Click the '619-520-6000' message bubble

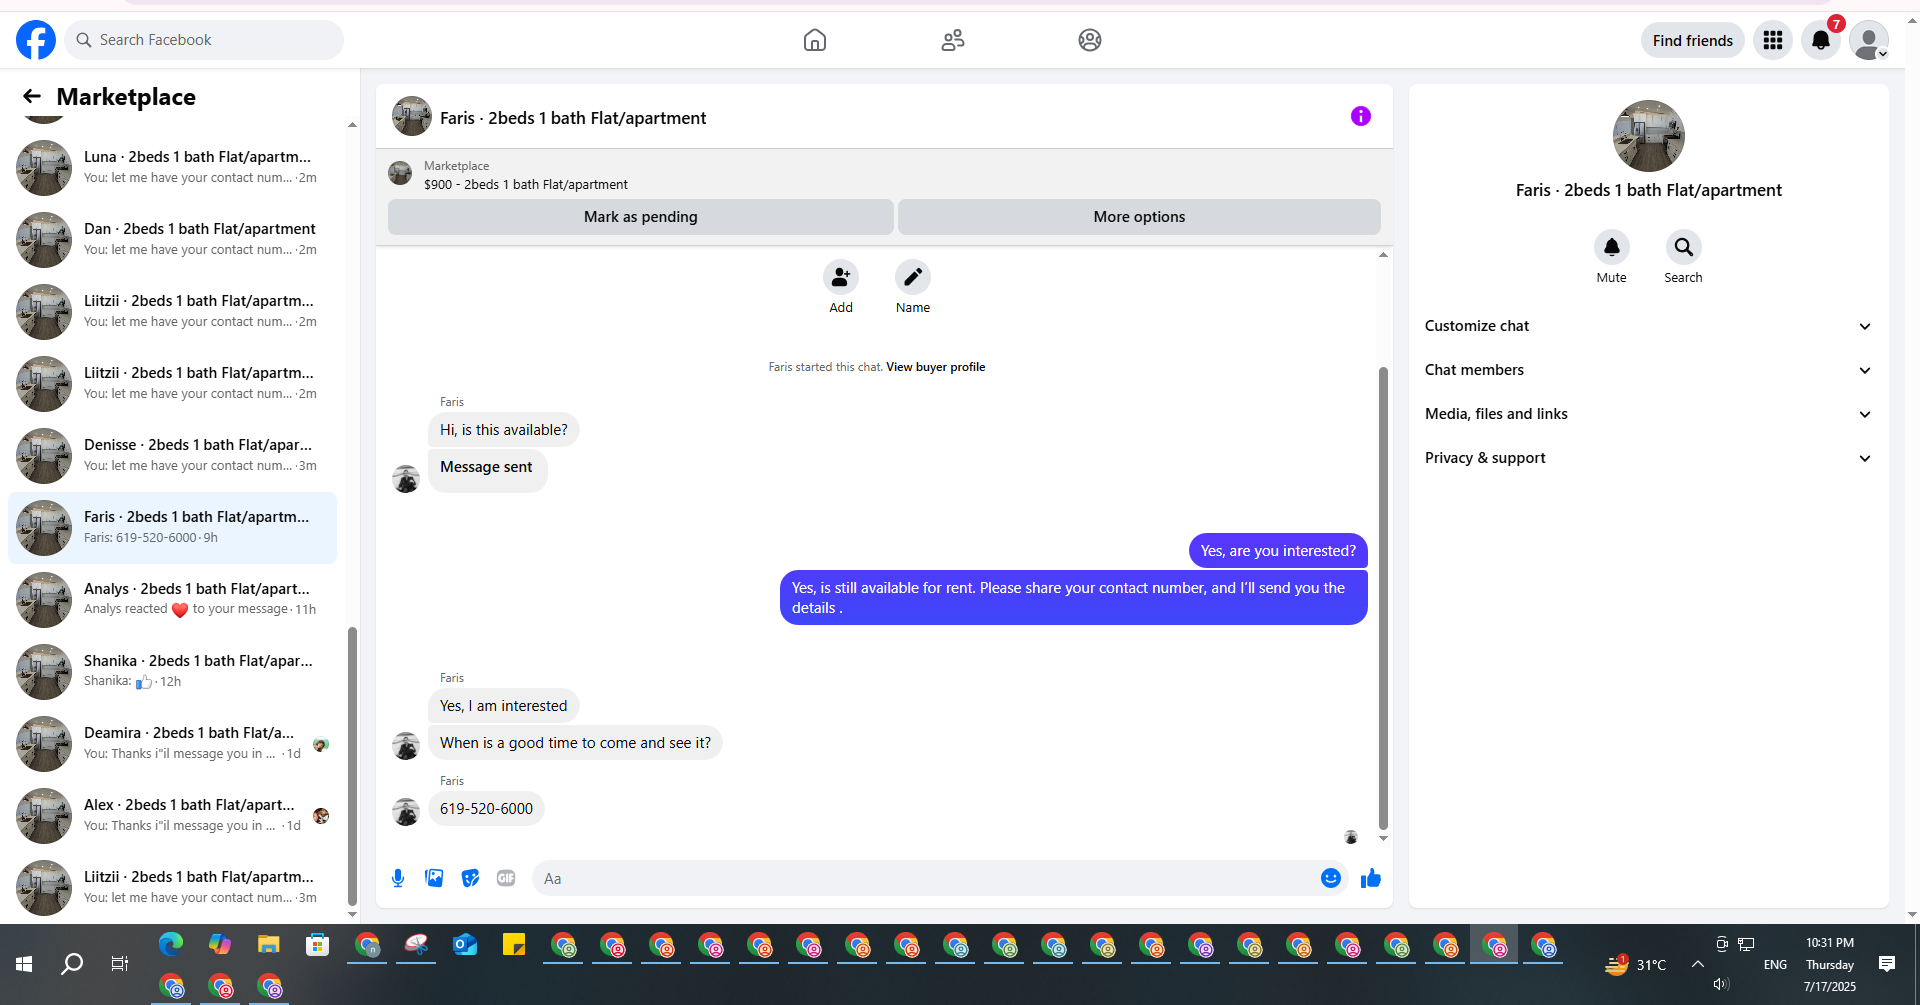(x=486, y=809)
